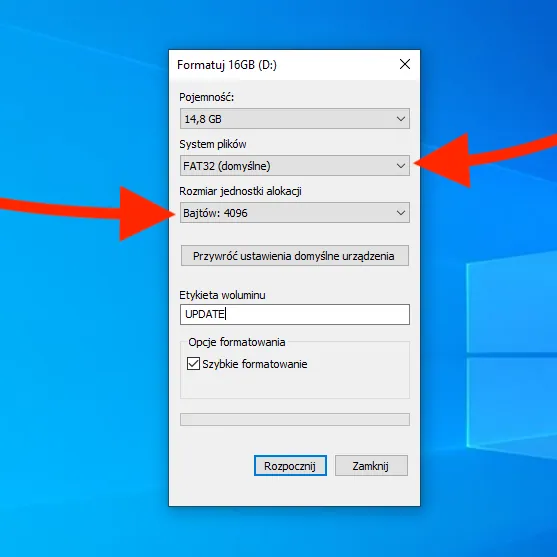Click into the Etykieta woluminu field
The image size is (557, 557).
(x=294, y=314)
